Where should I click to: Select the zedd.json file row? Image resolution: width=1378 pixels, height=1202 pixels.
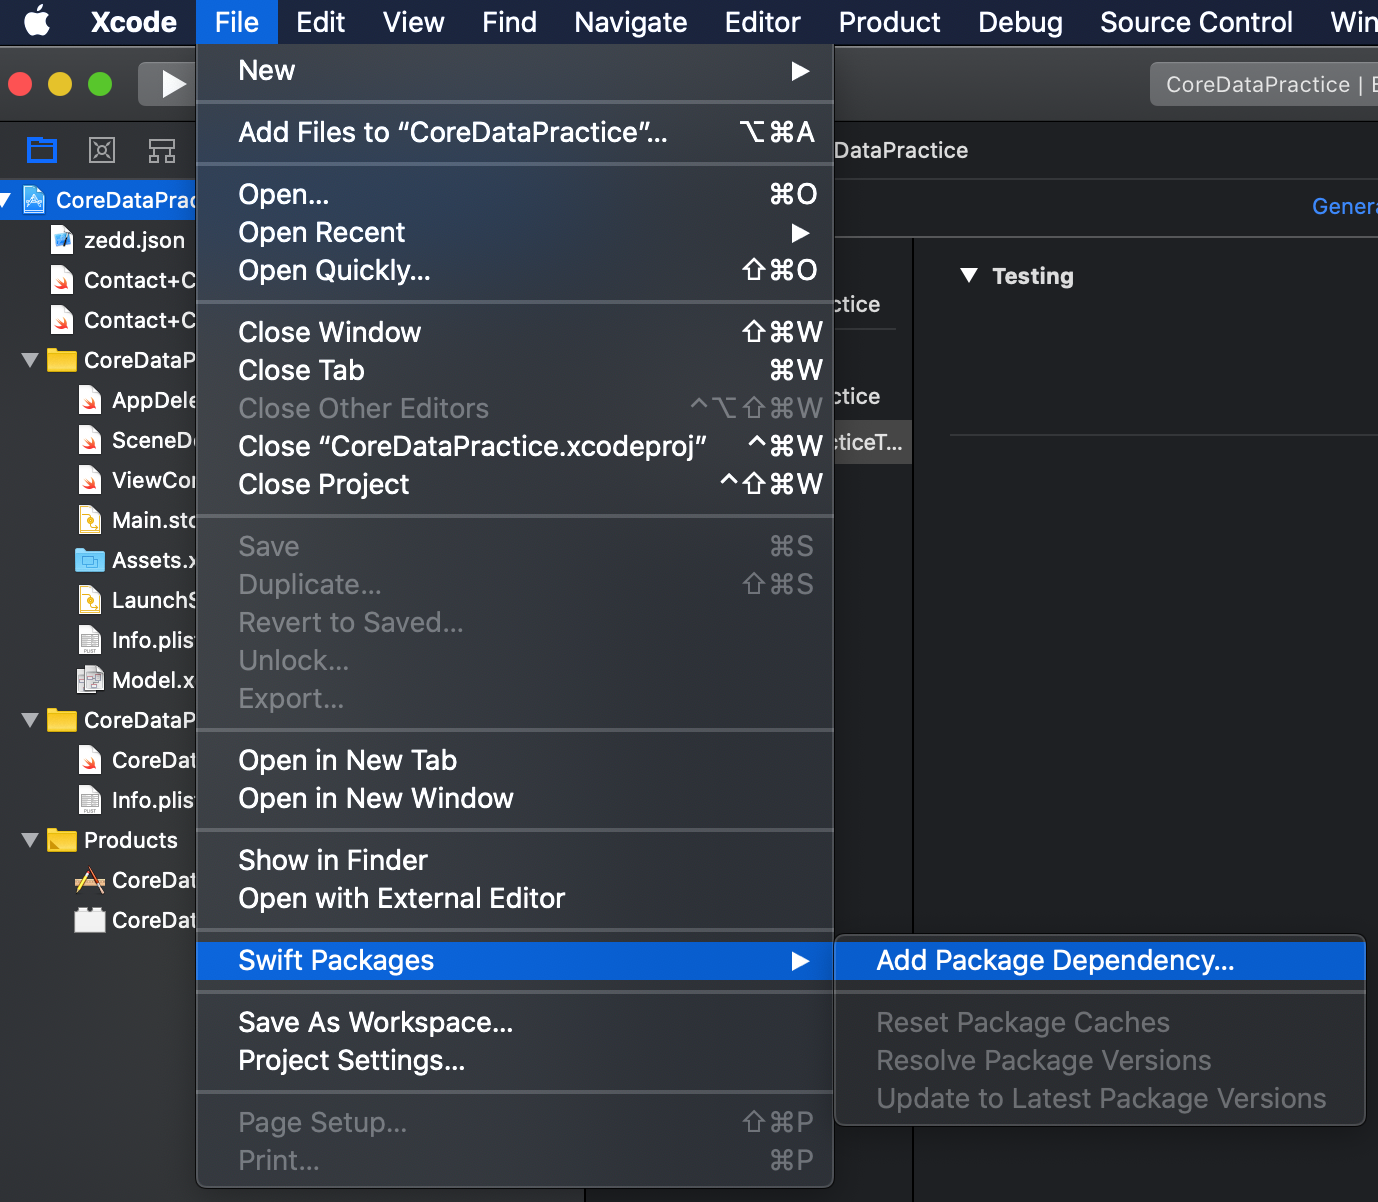(98, 240)
